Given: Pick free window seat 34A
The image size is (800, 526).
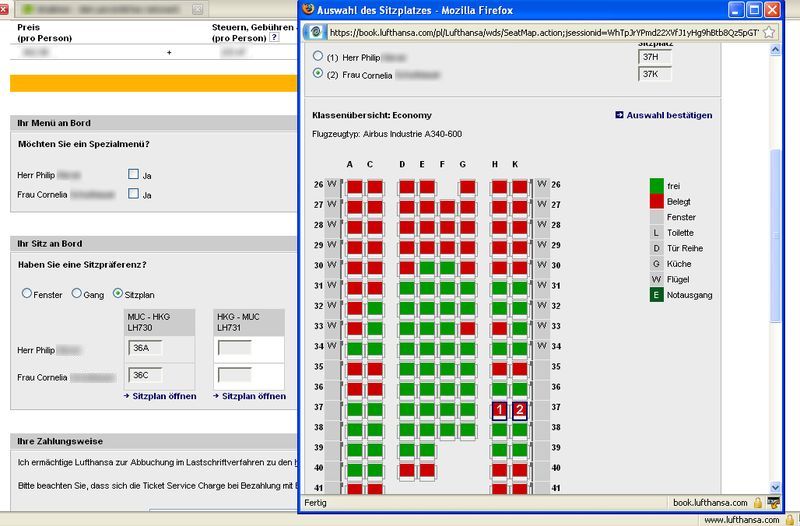Looking at the screenshot, I should click(355, 349).
